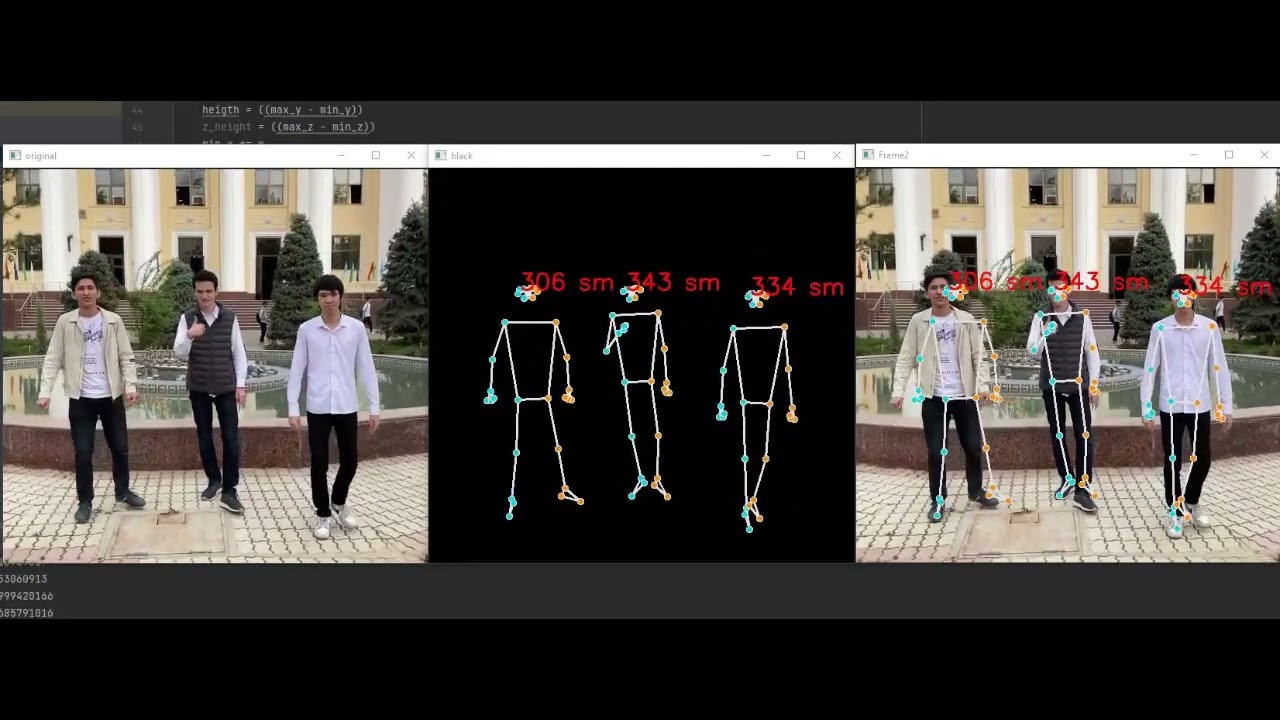1280x720 pixels.
Task: Maximize the 'Frame2' window
Action: click(x=1229, y=155)
